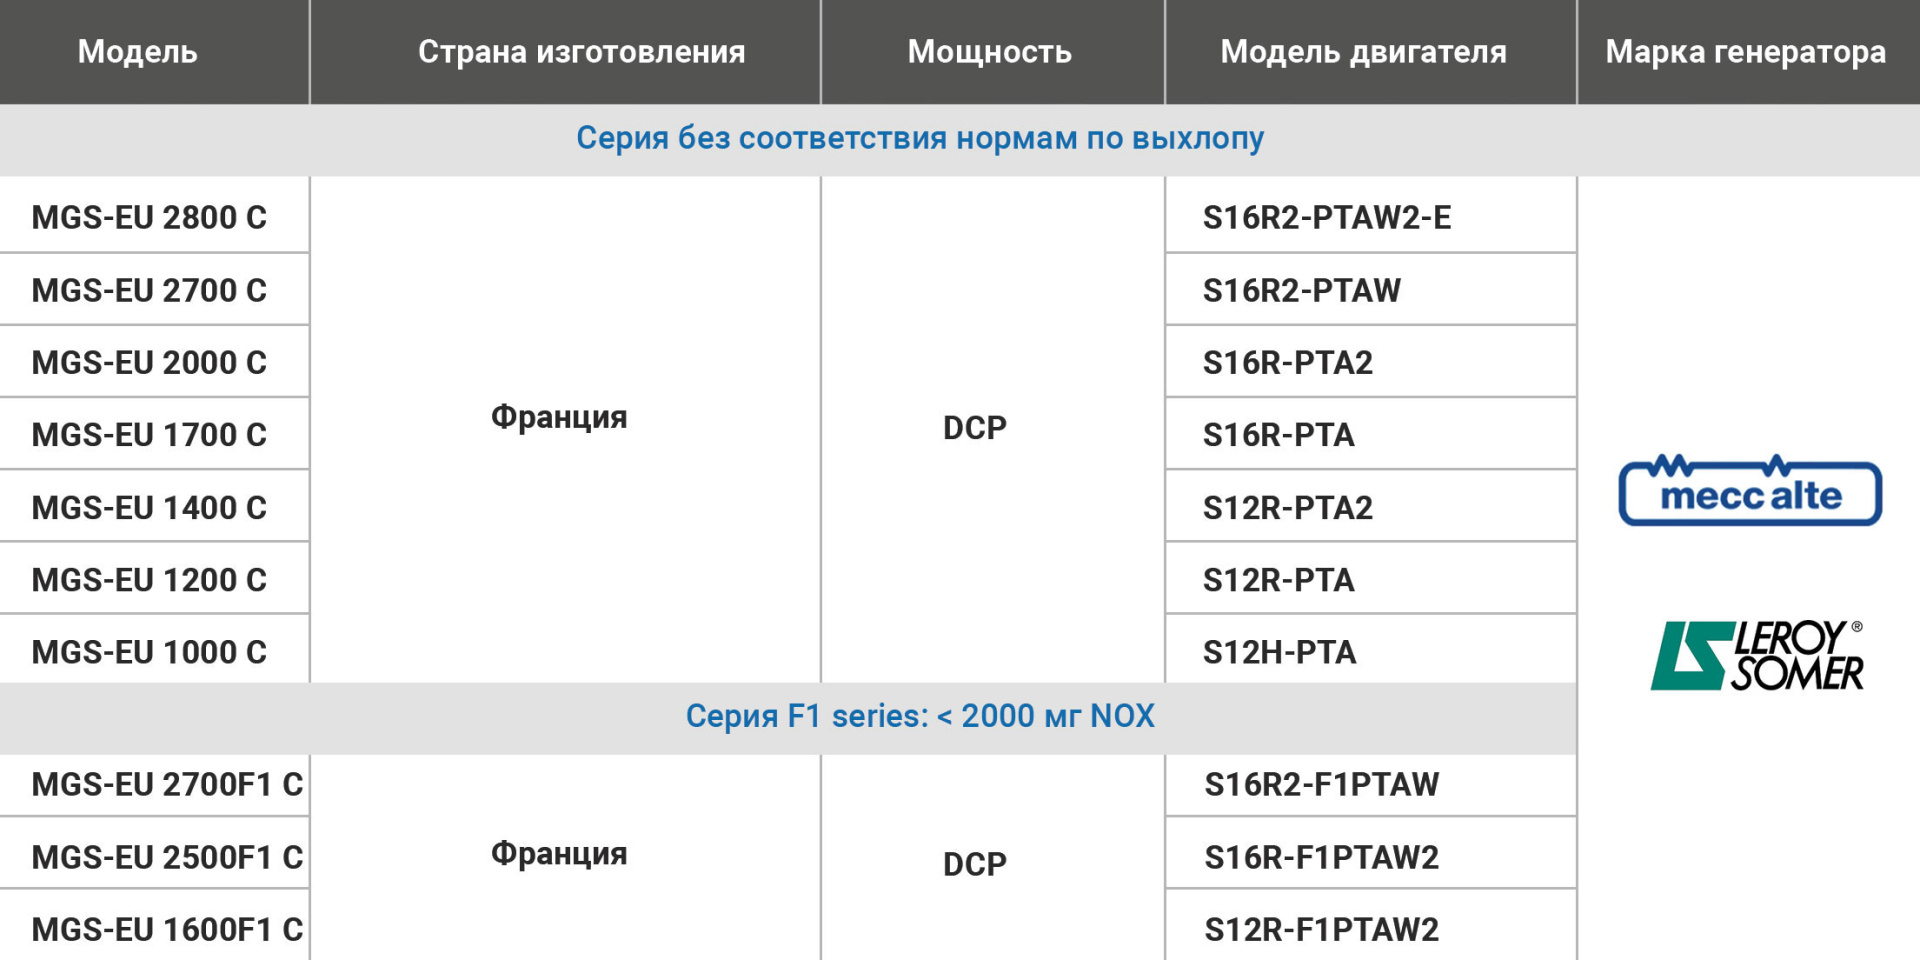Click the Серия без соответствия нормам heading
Image resolution: width=1920 pixels, height=960 pixels.
920,138
